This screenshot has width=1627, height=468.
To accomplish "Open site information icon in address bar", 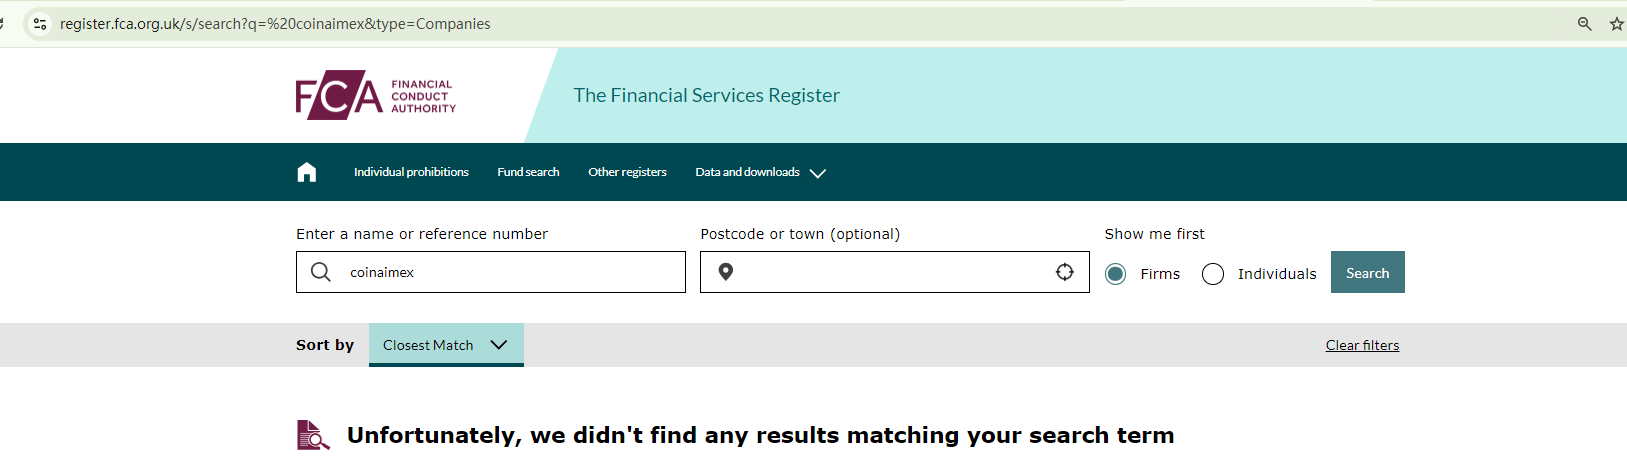I will pyautogui.click(x=40, y=24).
